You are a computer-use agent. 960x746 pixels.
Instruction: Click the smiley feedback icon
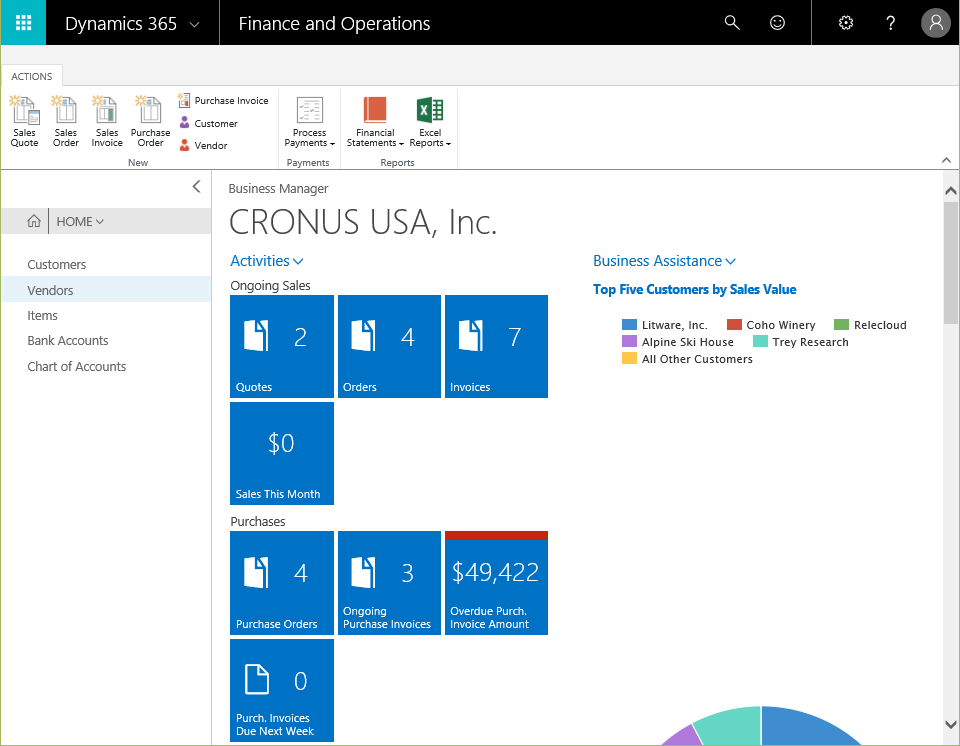pos(777,23)
